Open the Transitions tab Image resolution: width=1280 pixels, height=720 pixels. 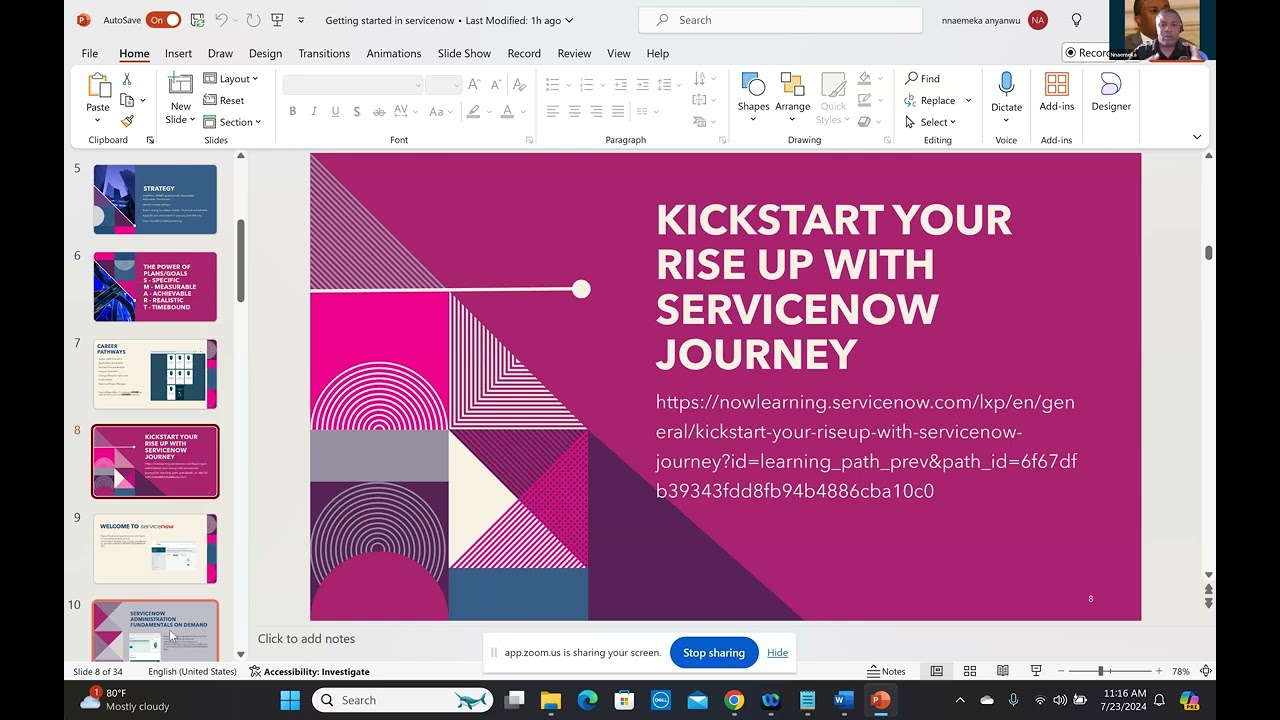click(324, 53)
